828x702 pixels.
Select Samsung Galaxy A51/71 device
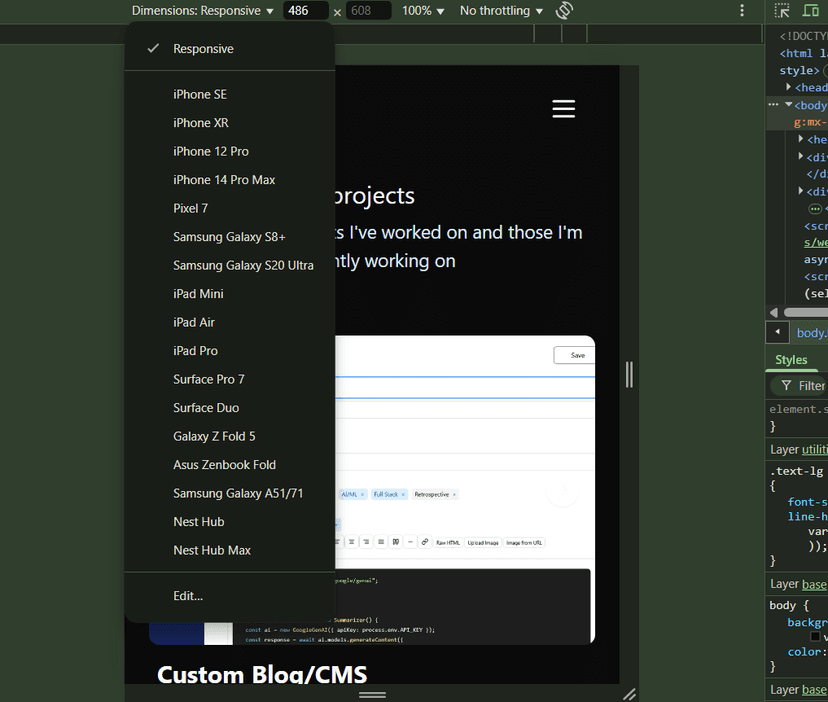[x=230, y=494]
